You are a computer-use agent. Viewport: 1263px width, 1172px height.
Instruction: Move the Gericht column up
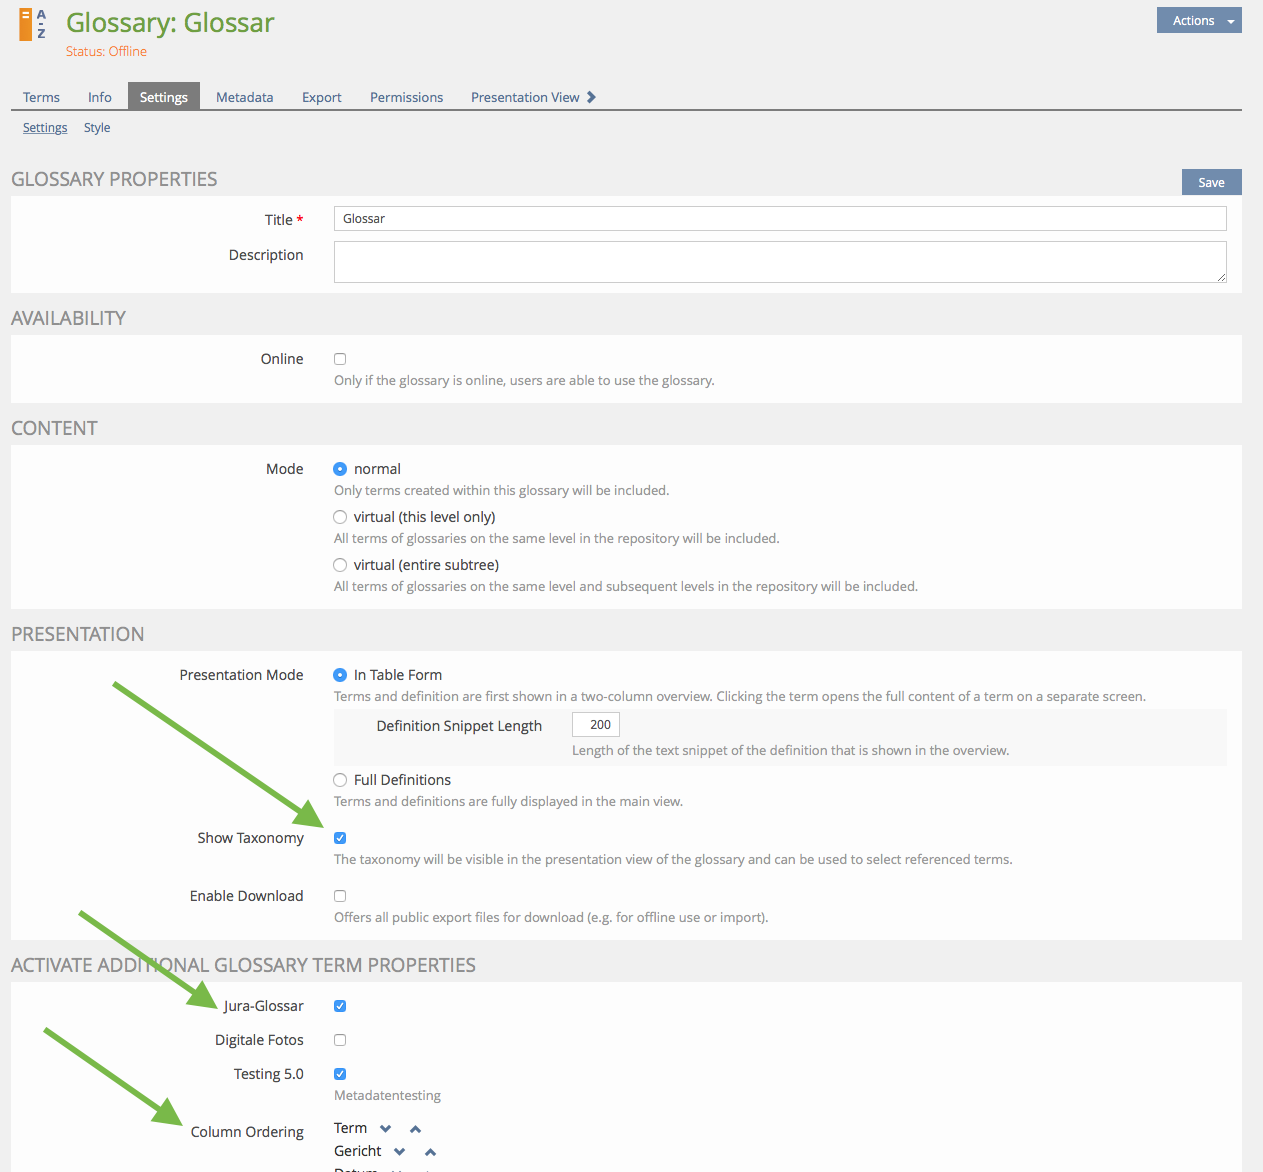(430, 1152)
